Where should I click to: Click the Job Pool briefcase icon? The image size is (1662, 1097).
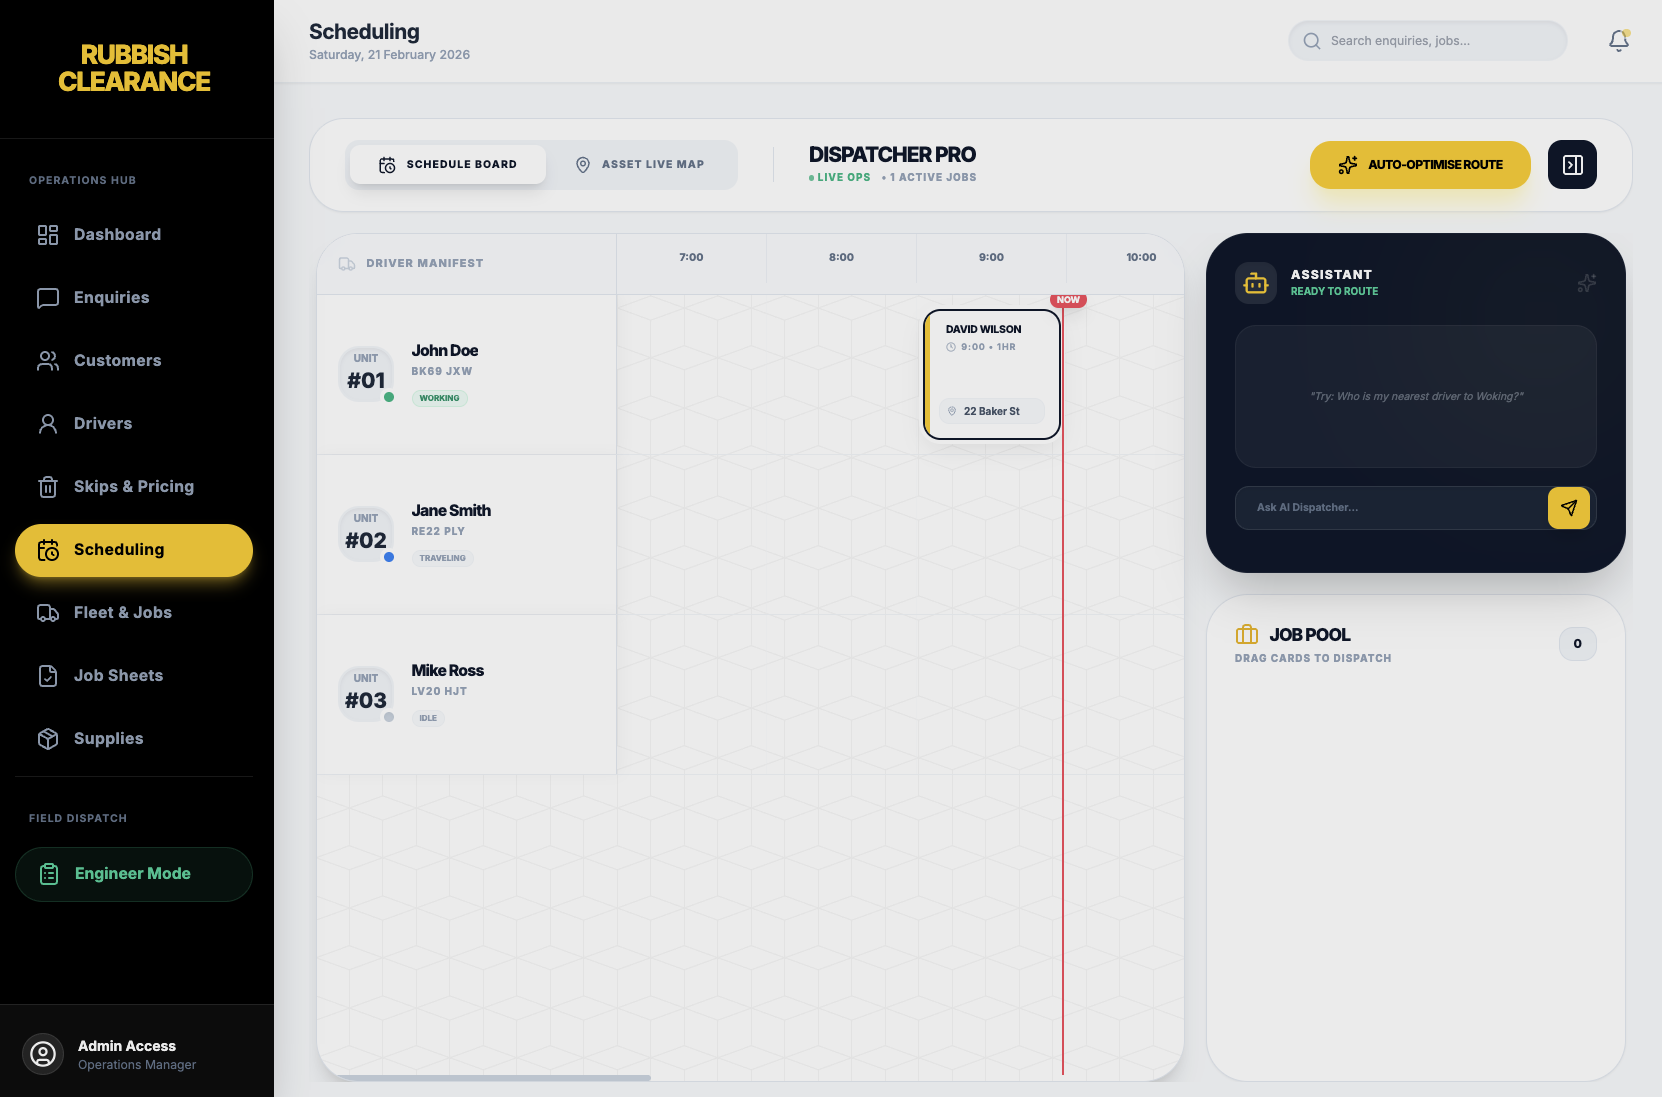pyautogui.click(x=1247, y=634)
